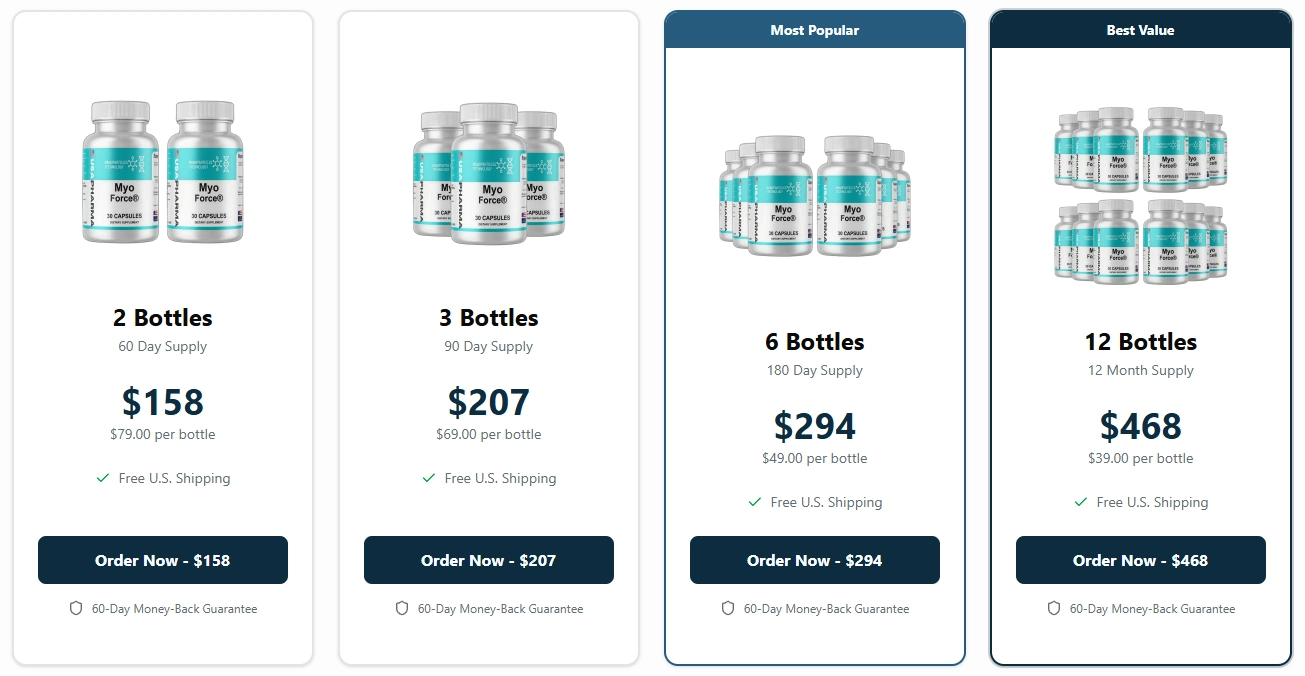The height and width of the screenshot is (676, 1305).
Task: Order the 2 Bottles package for $158
Action: click(x=162, y=560)
